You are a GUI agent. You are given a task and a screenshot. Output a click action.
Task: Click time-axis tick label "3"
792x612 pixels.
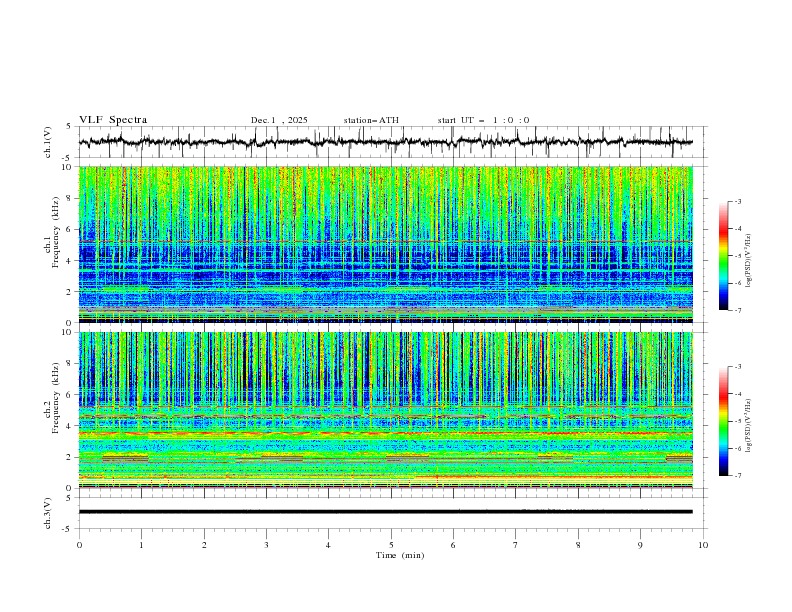pyautogui.click(x=266, y=545)
